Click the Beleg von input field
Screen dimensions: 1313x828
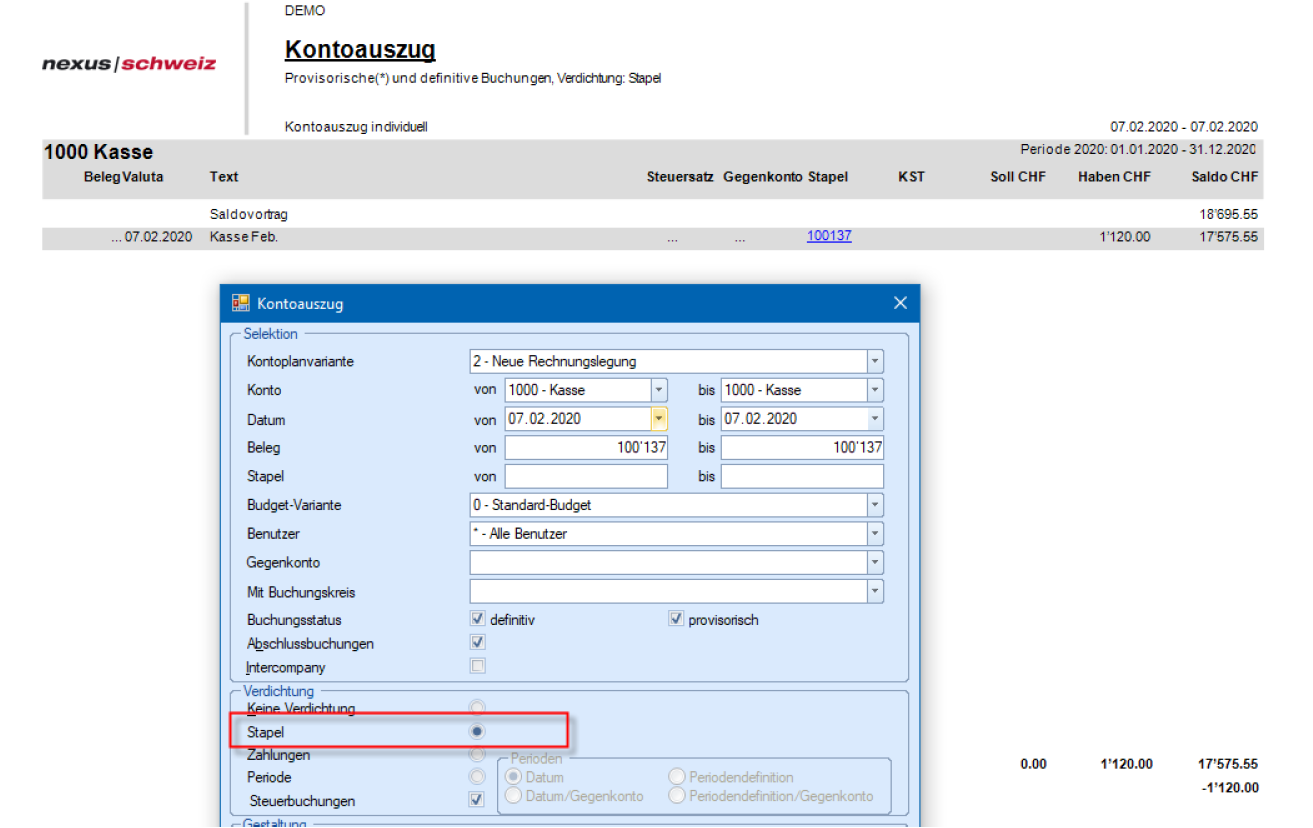point(586,448)
